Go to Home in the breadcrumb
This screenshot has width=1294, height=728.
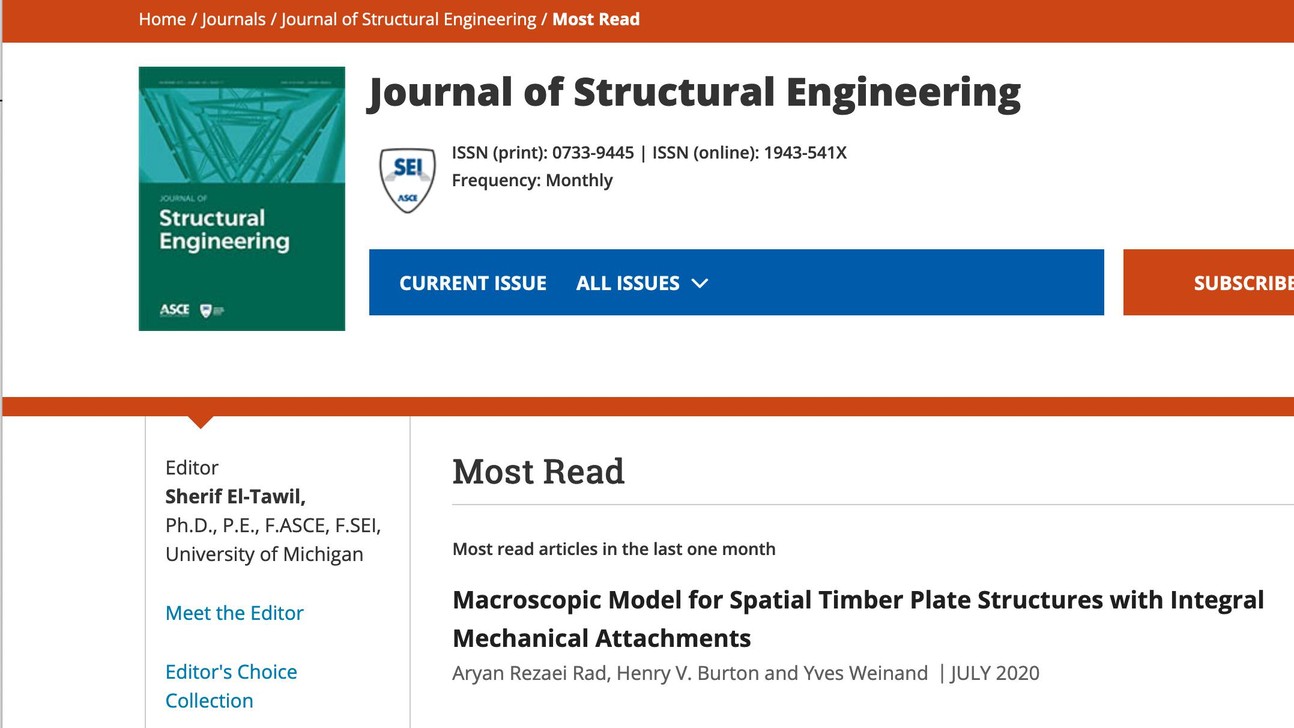162,19
